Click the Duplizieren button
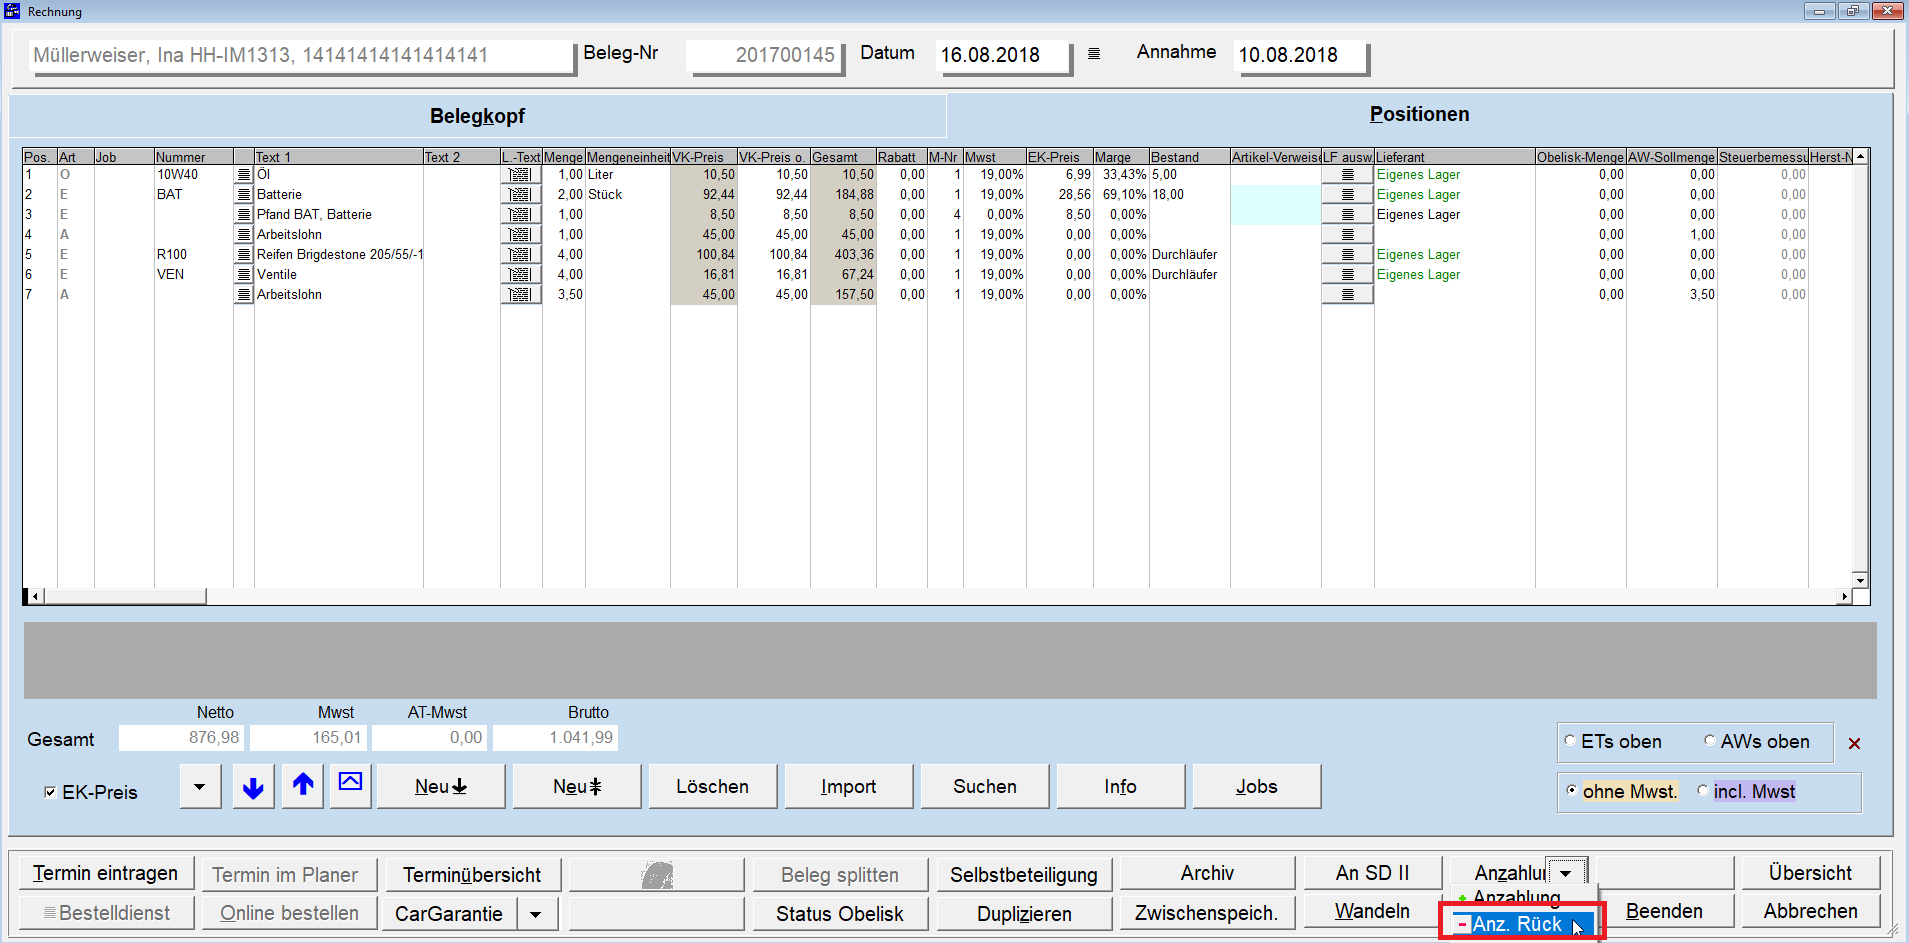Image resolution: width=1909 pixels, height=943 pixels. coord(1024,914)
